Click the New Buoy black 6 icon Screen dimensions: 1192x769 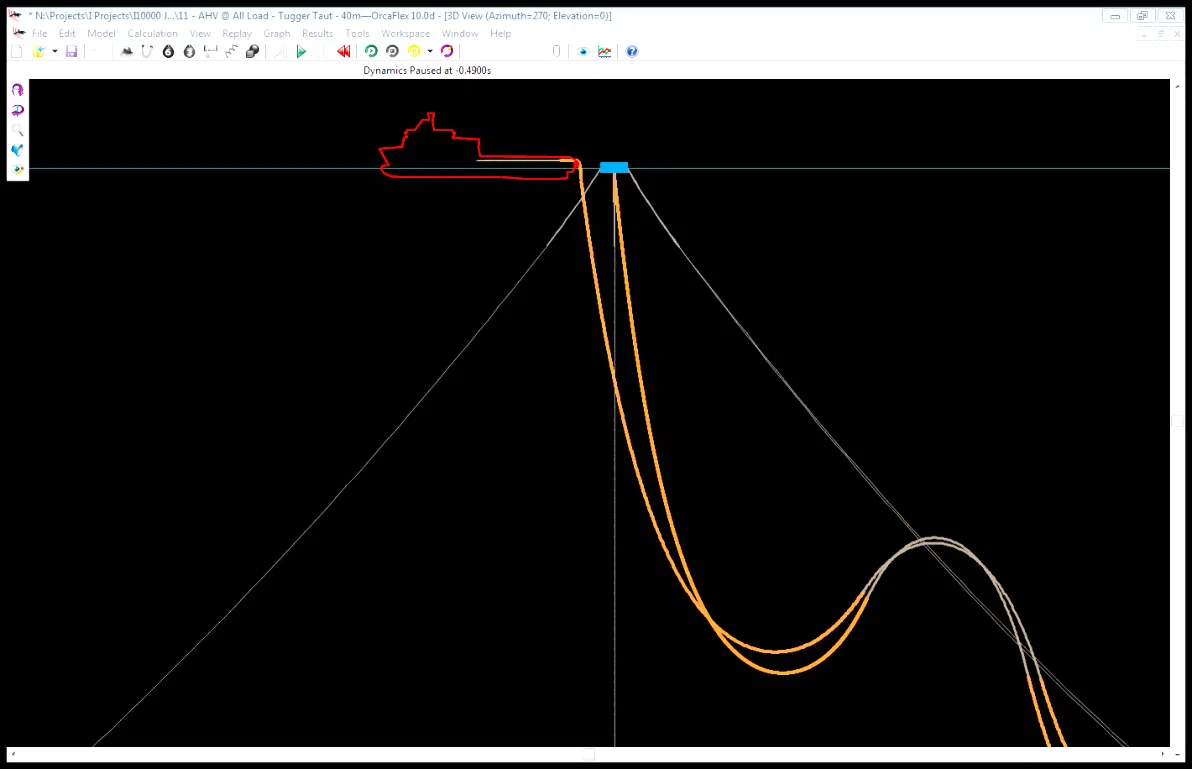pos(168,51)
